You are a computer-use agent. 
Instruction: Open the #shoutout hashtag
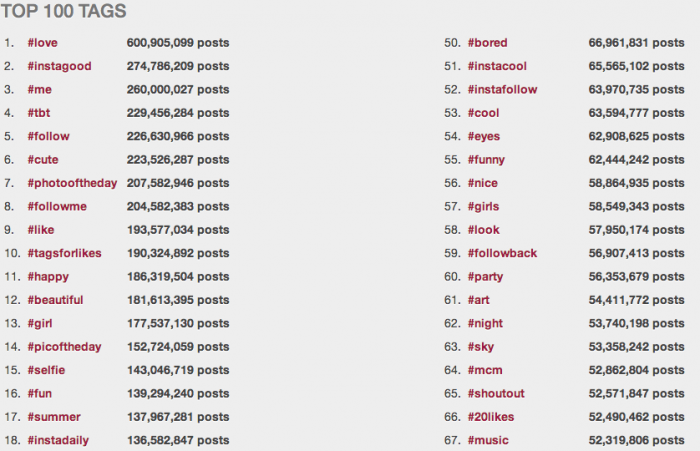[495, 393]
